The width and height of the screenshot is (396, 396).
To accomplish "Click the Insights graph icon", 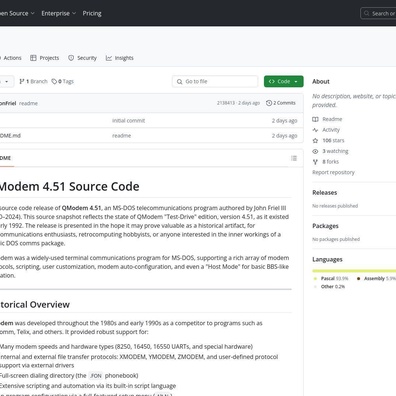I will (x=109, y=58).
